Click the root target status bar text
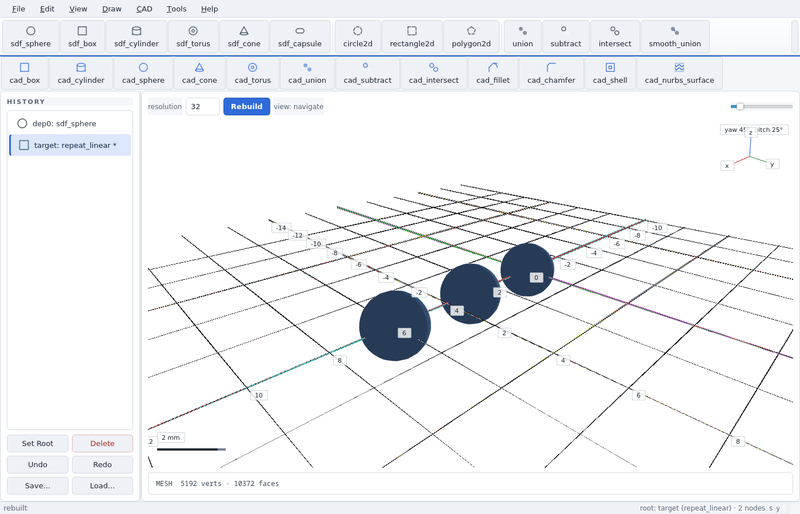This screenshot has height=514, width=800. pos(702,508)
